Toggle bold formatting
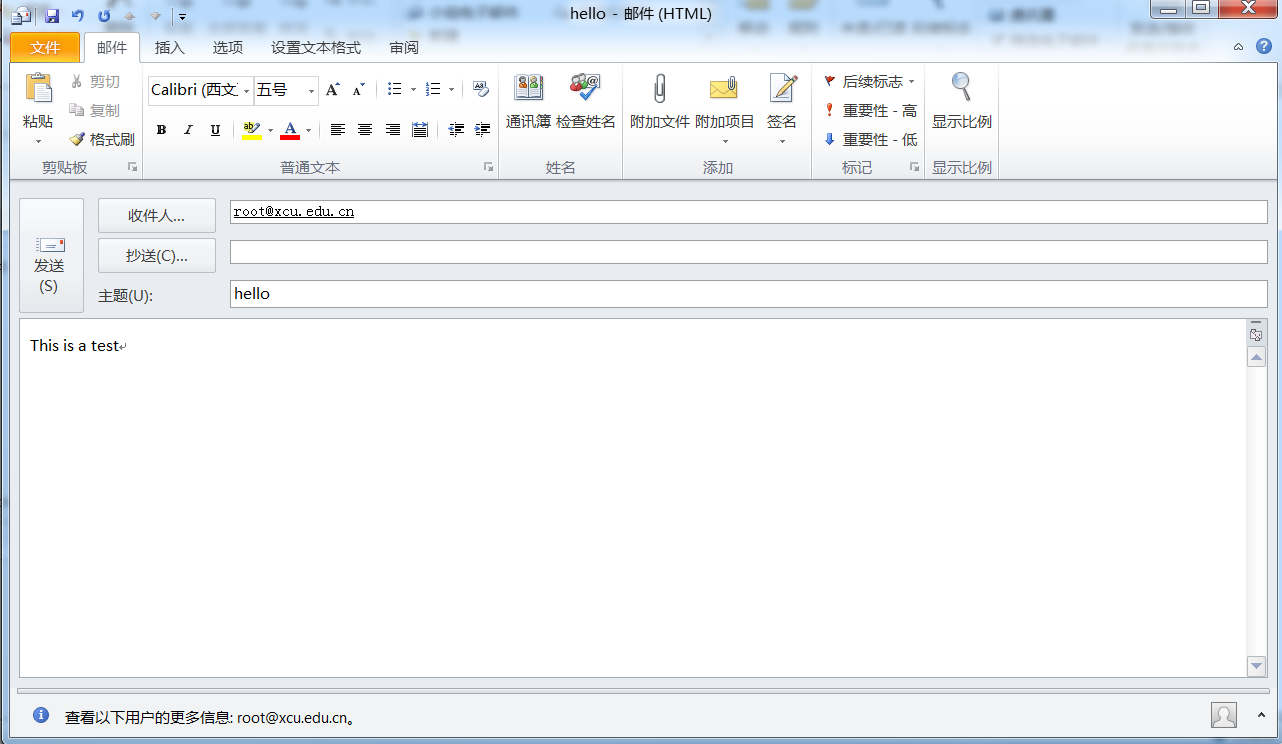The height and width of the screenshot is (744, 1282). coord(161,130)
